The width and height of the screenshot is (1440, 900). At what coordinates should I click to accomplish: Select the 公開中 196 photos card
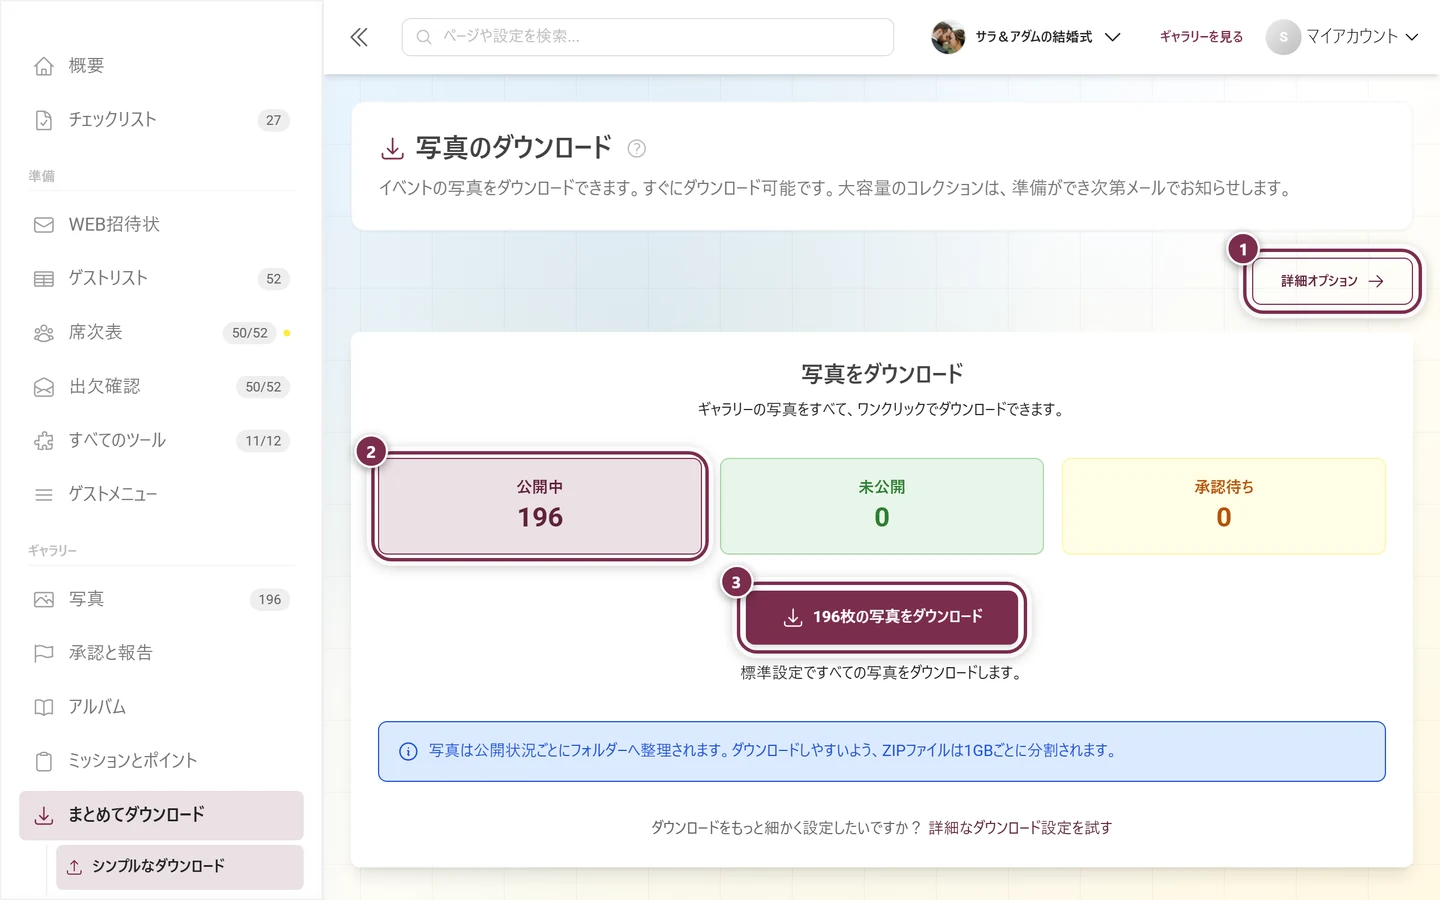(540, 506)
